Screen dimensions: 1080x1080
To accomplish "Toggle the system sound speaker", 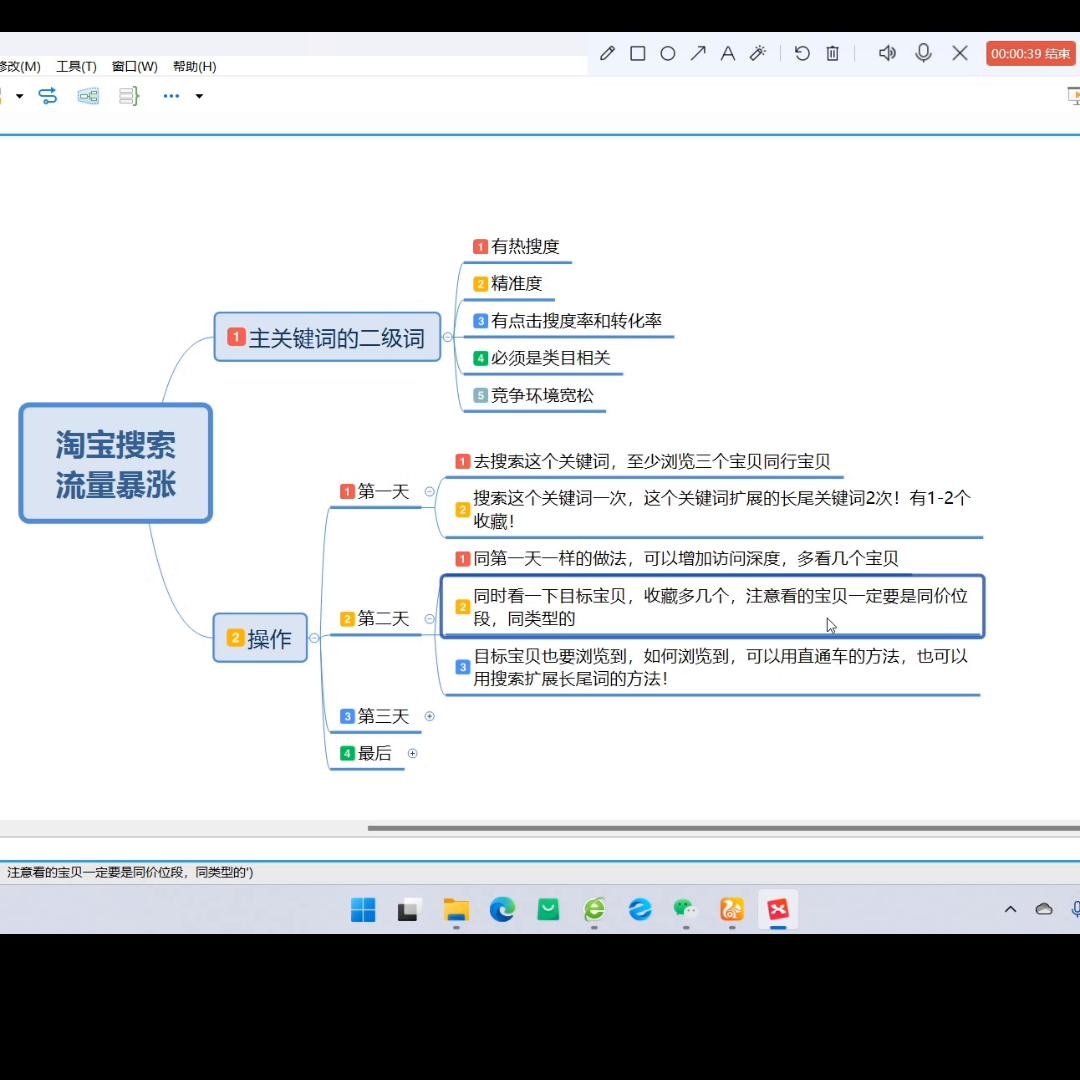I will click(887, 53).
